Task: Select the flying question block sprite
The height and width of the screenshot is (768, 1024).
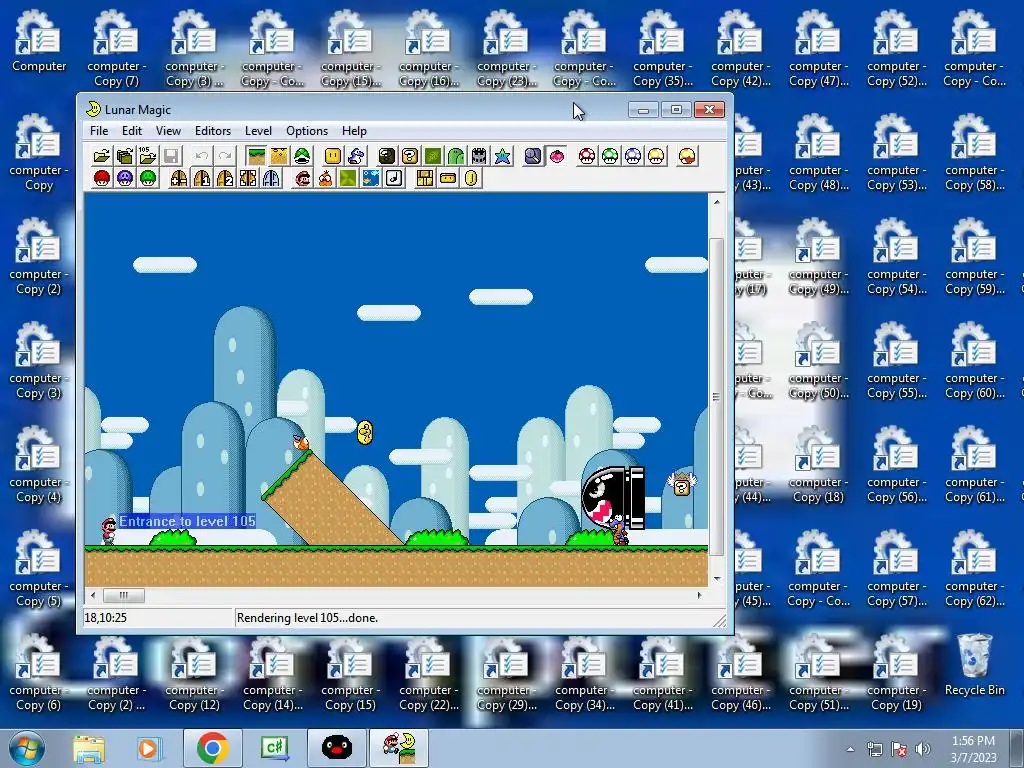Action: click(x=681, y=484)
